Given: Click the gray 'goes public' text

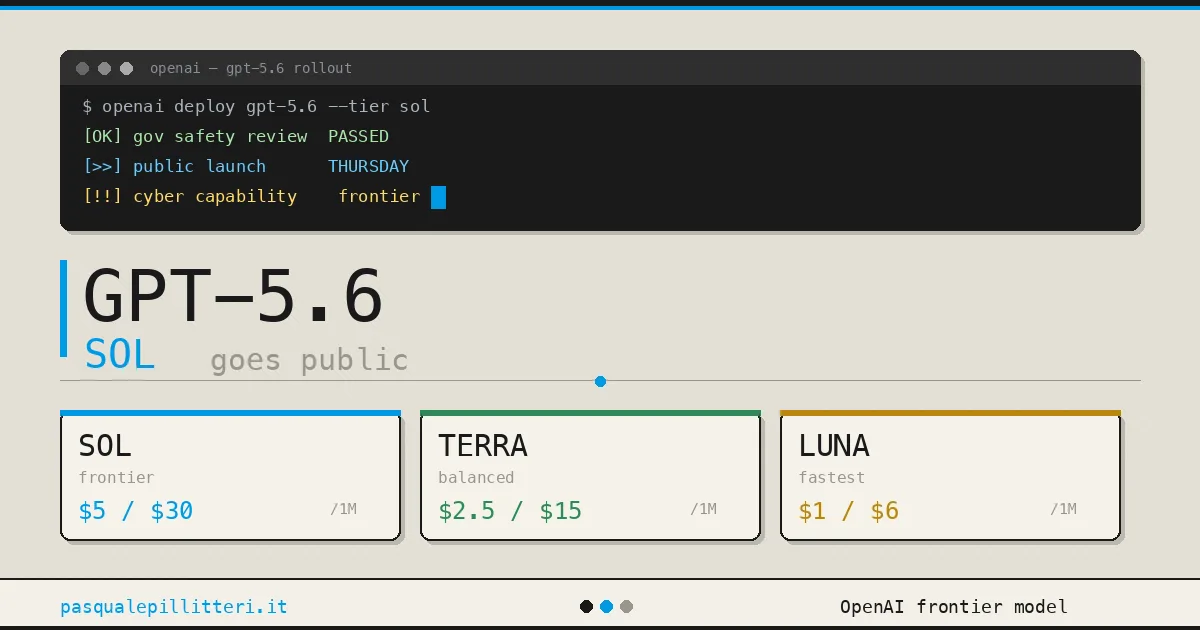Looking at the screenshot, I should tap(309, 360).
